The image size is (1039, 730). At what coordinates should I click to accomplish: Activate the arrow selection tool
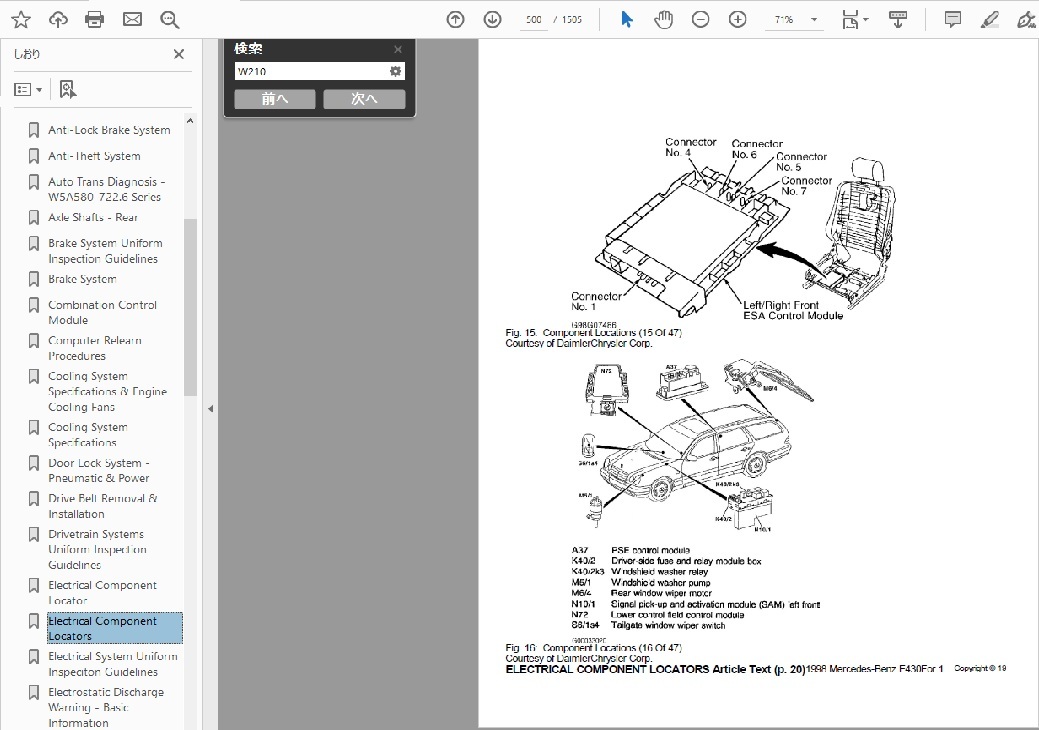point(627,20)
